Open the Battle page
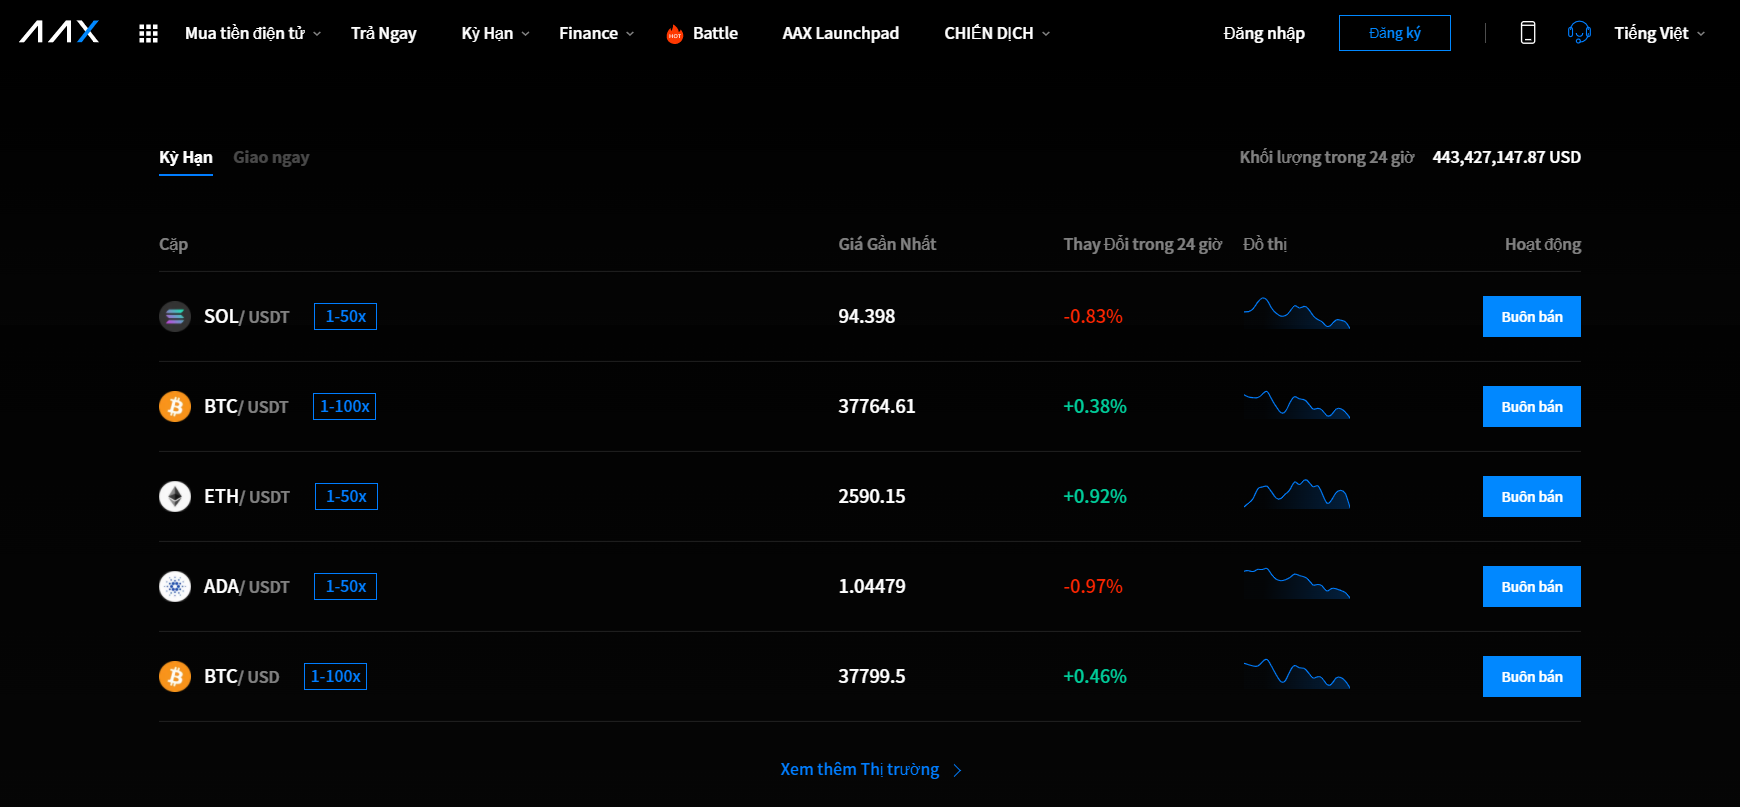 tap(715, 33)
